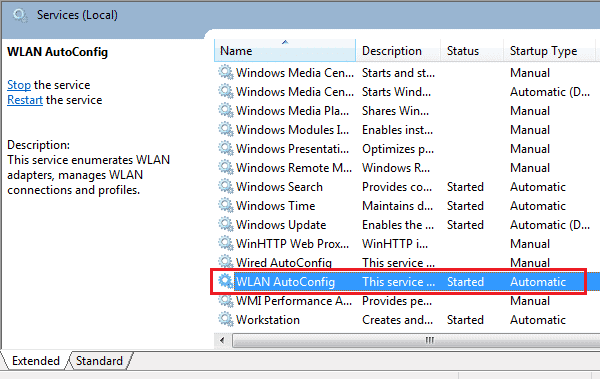The width and height of the screenshot is (600, 379).
Task: Click 'Provides pe...' description cell
Action: pyautogui.click(x=397, y=301)
